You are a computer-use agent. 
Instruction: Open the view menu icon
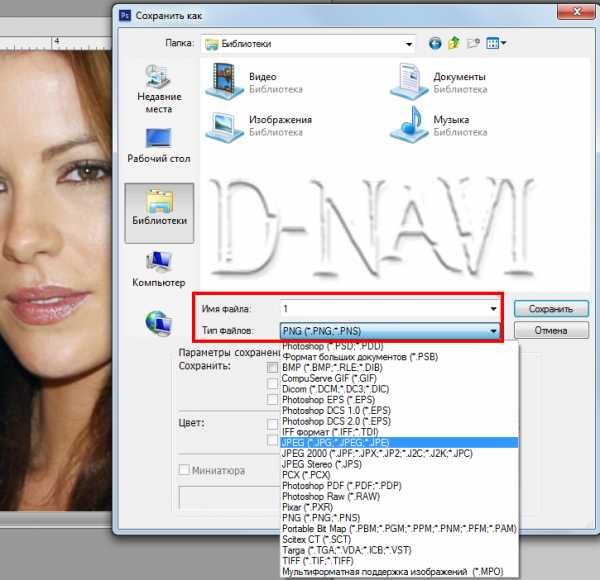click(x=496, y=43)
